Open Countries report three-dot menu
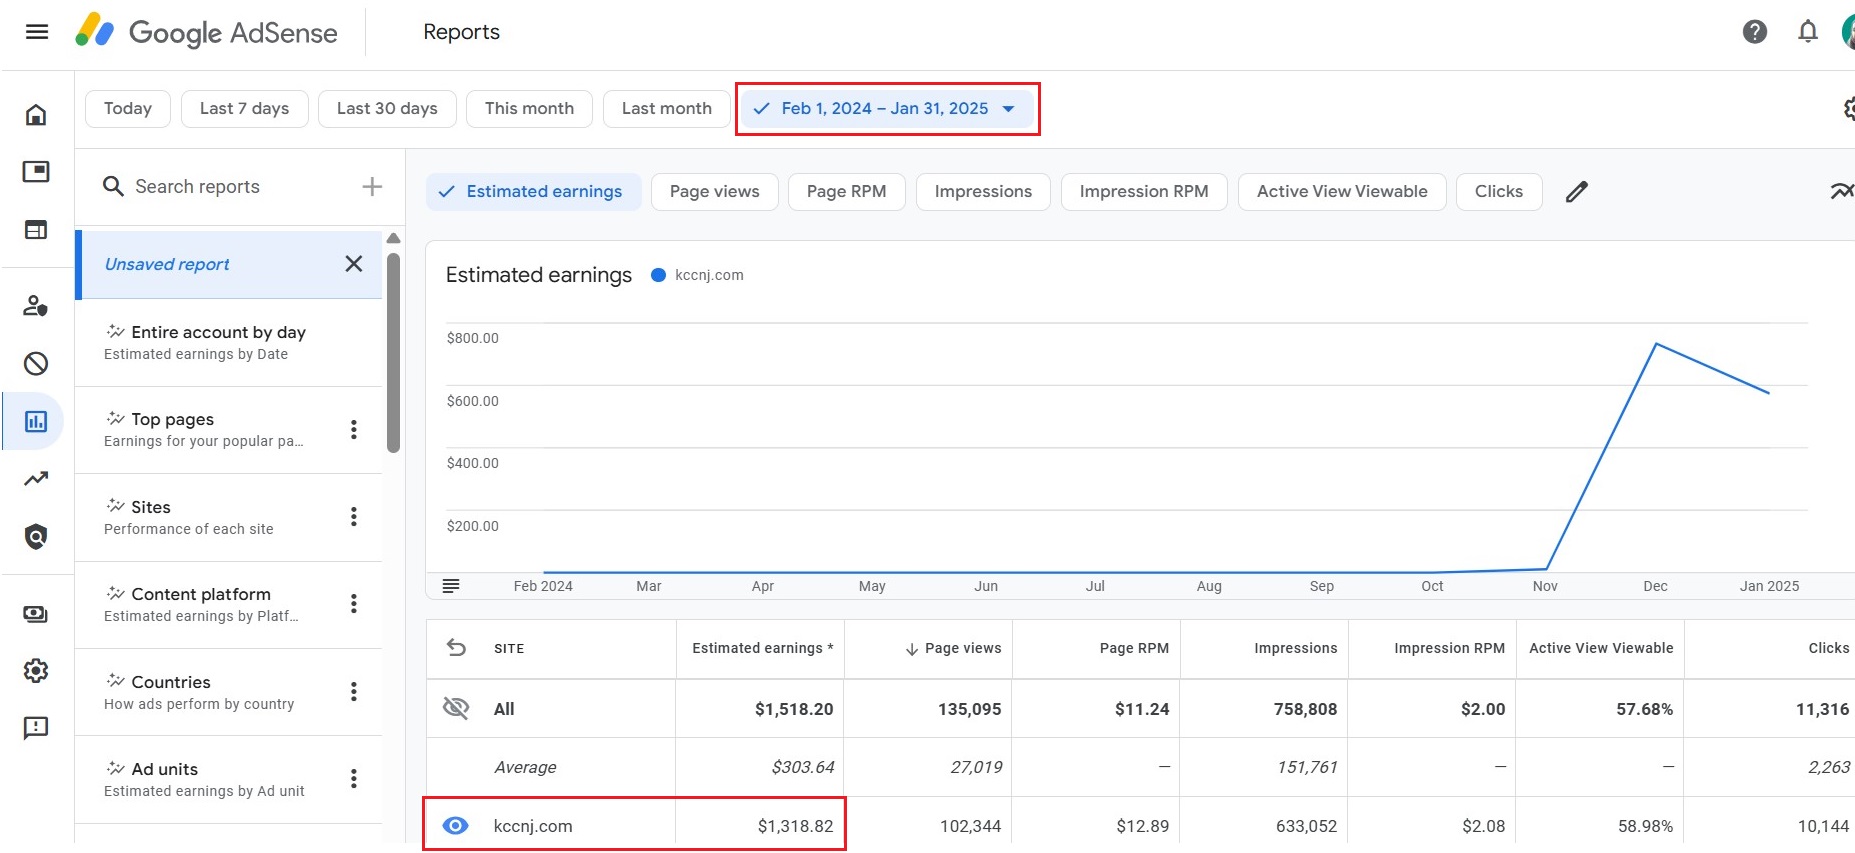 tap(353, 692)
